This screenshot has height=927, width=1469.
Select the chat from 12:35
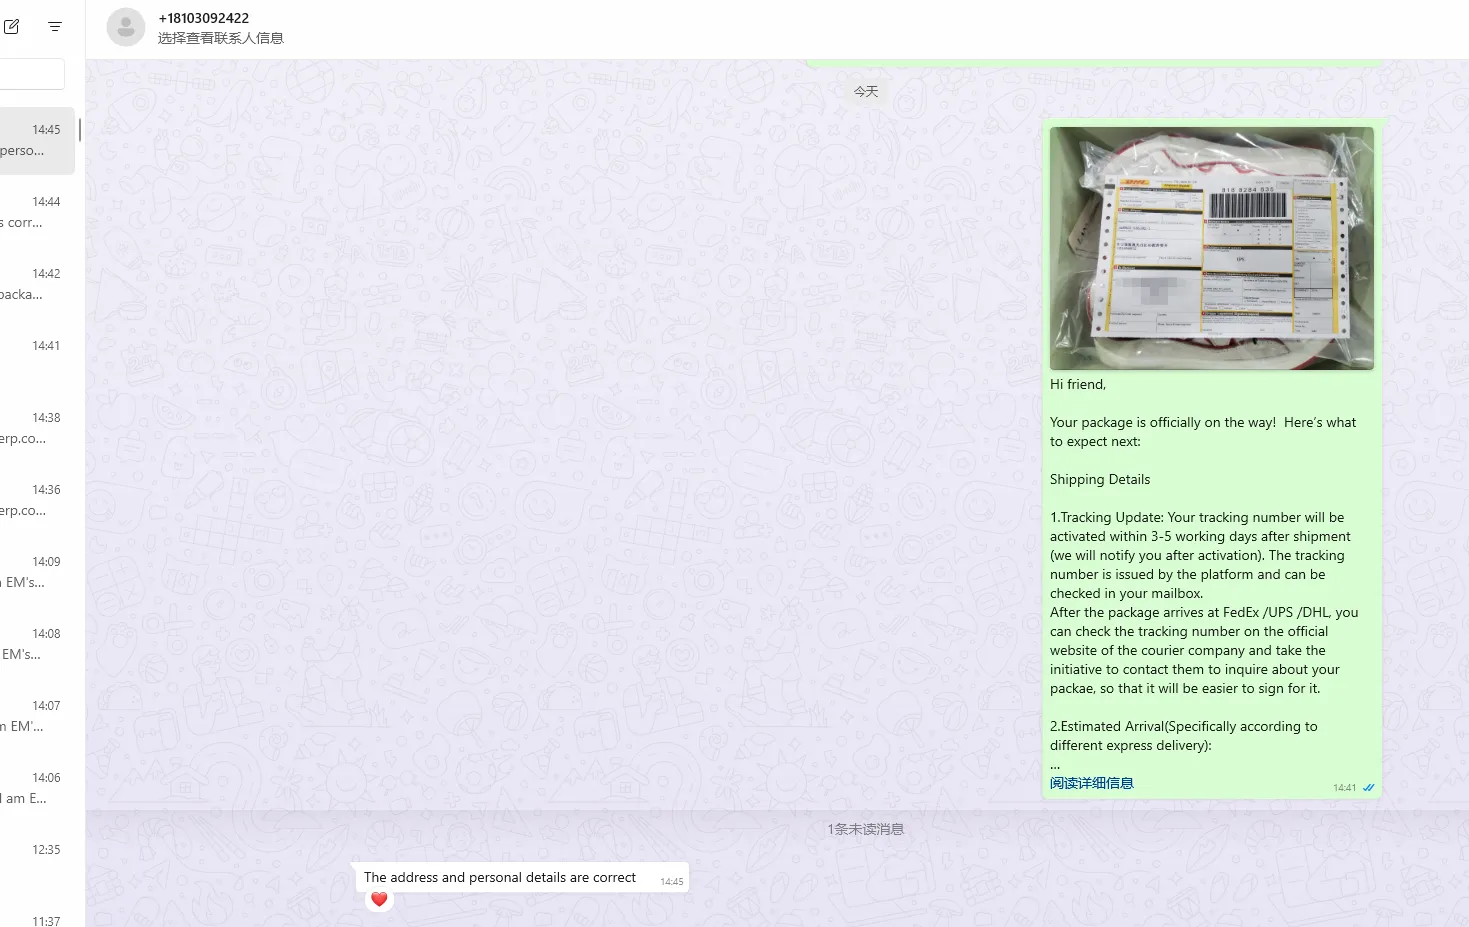pyautogui.click(x=36, y=860)
